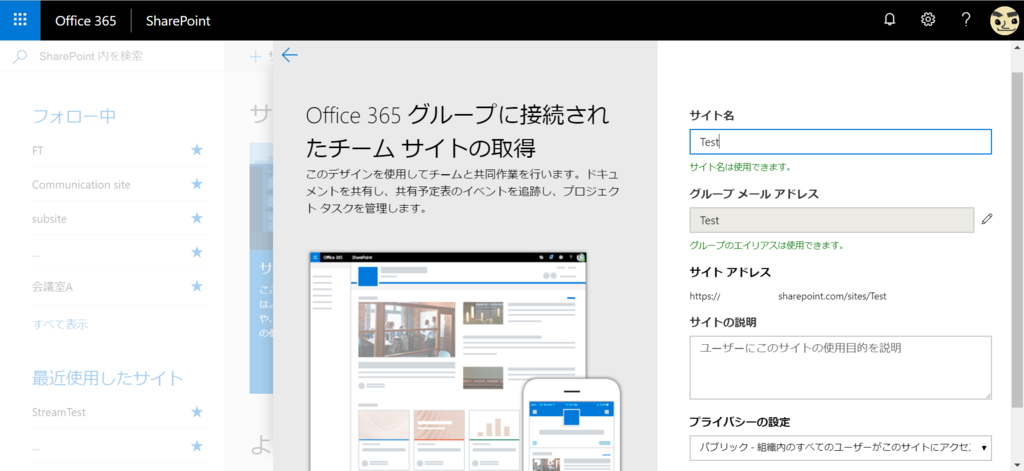Open the Communication site link
This screenshot has height=471, width=1024.
(x=81, y=184)
